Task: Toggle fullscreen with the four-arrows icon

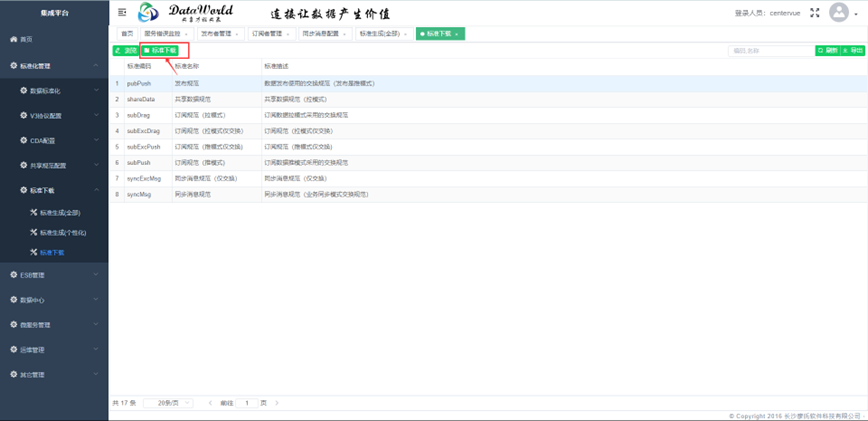Action: (x=814, y=13)
